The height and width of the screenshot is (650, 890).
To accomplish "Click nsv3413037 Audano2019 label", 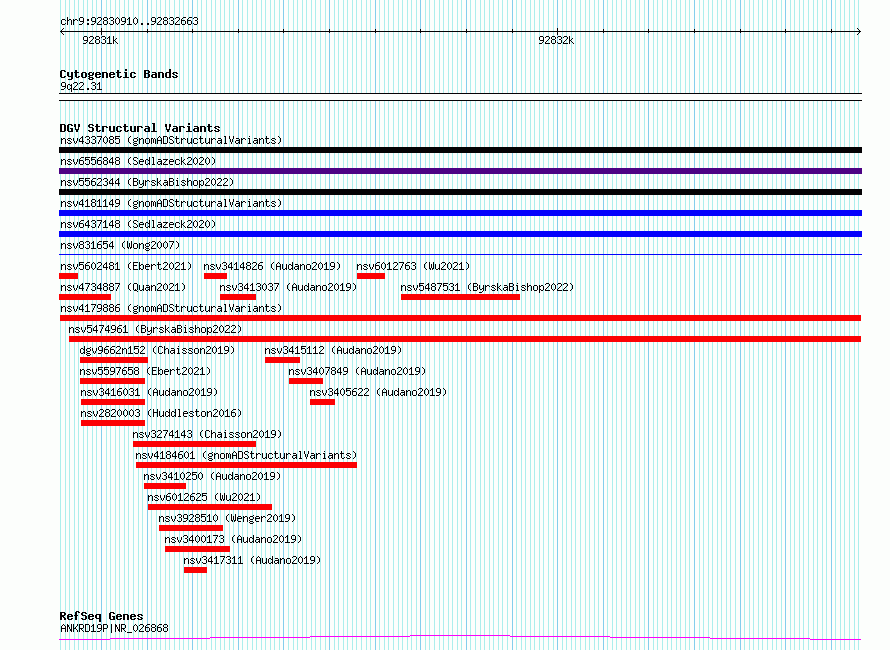I will pyautogui.click(x=288, y=287).
